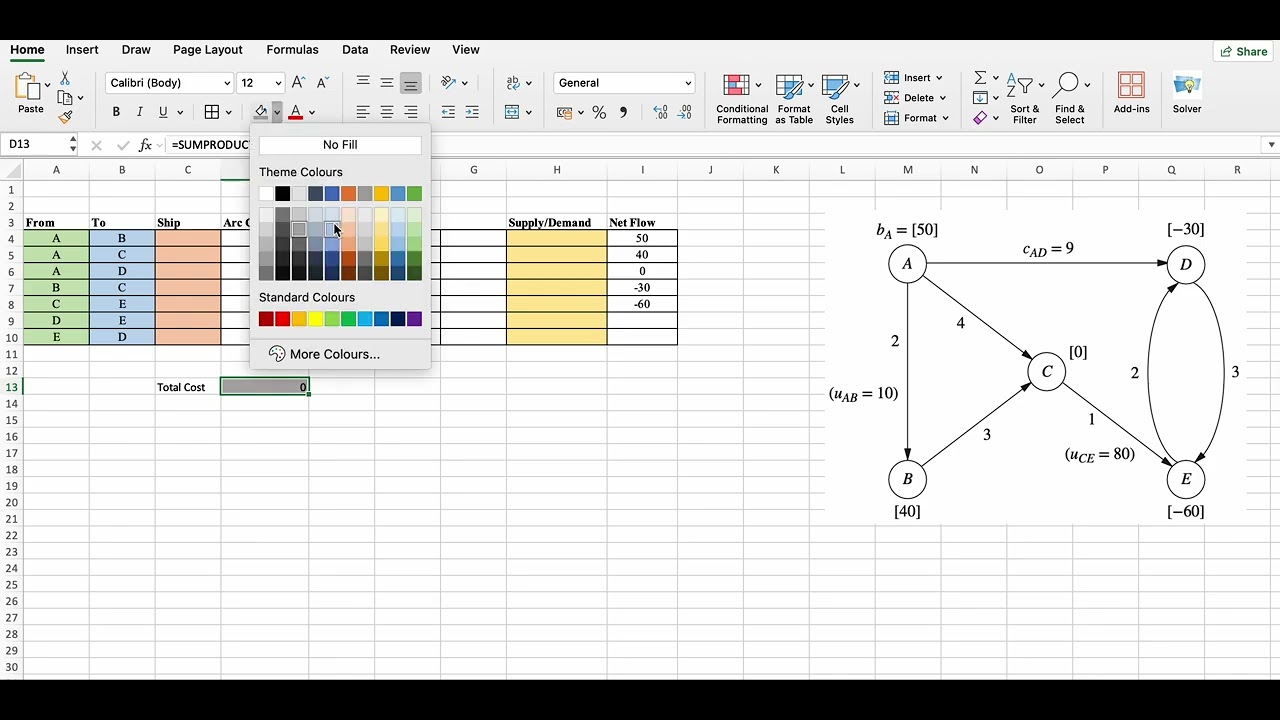Open the Borders grid icon
The height and width of the screenshot is (720, 1280).
(212, 112)
